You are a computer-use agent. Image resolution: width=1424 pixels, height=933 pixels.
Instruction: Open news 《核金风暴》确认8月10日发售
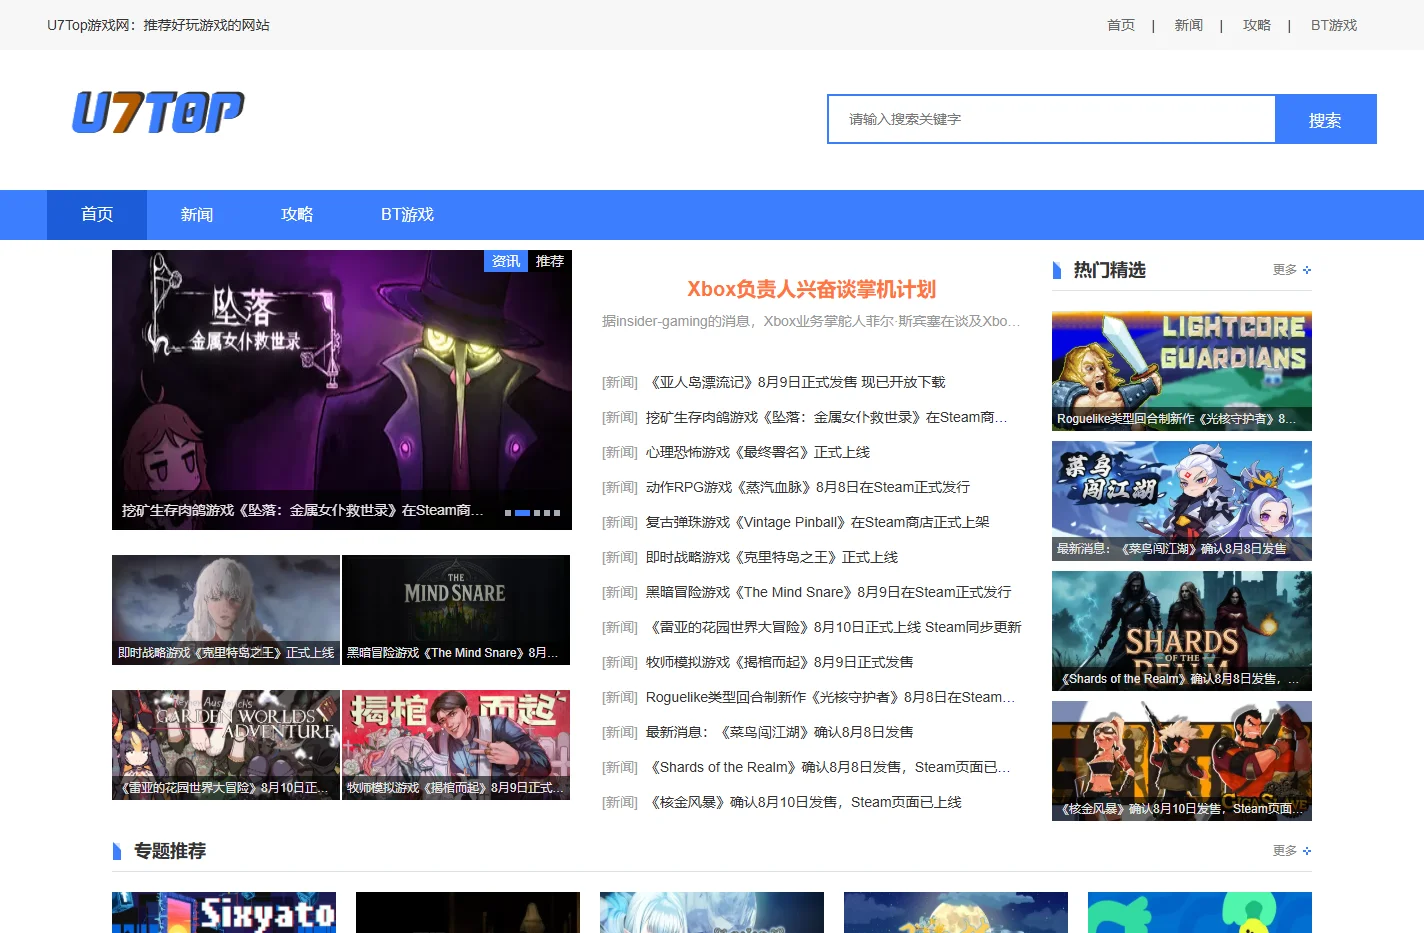pos(804,802)
